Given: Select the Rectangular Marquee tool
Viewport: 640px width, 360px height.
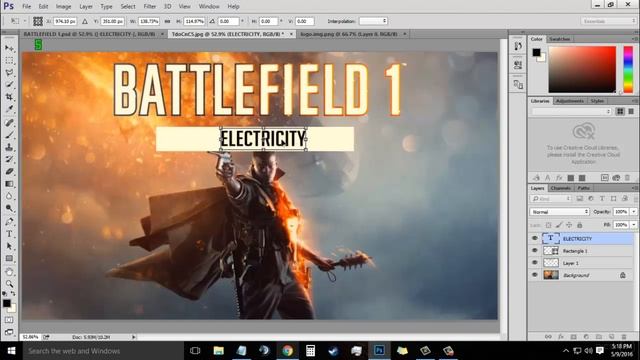Looking at the screenshot, I should [9, 60].
